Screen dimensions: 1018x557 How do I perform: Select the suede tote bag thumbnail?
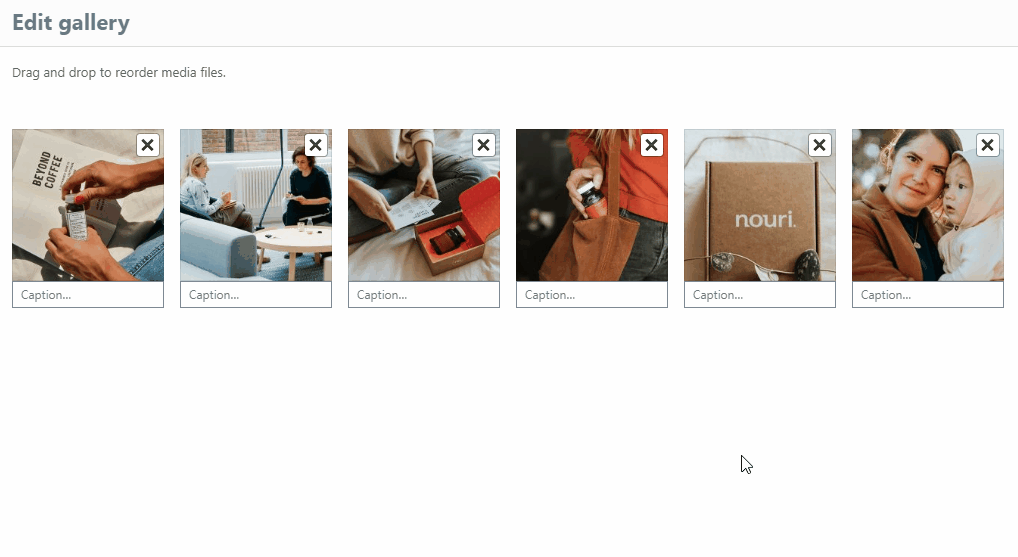[592, 205]
